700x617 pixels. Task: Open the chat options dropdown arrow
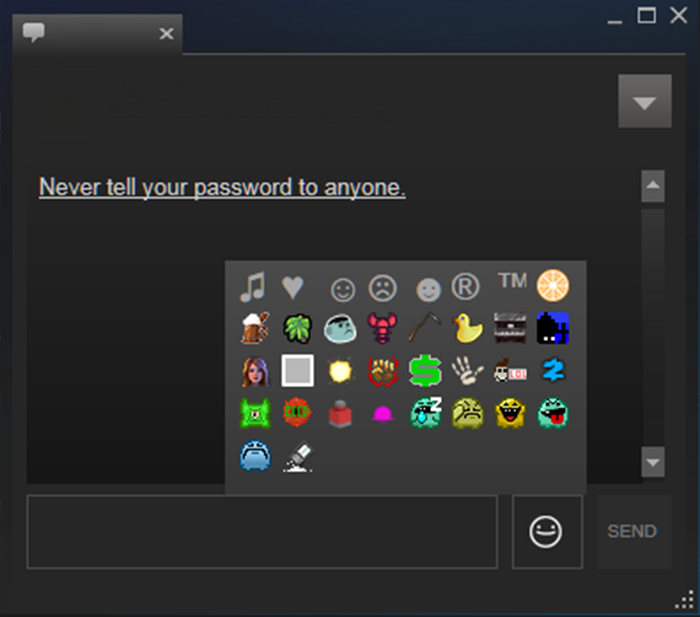pos(645,101)
